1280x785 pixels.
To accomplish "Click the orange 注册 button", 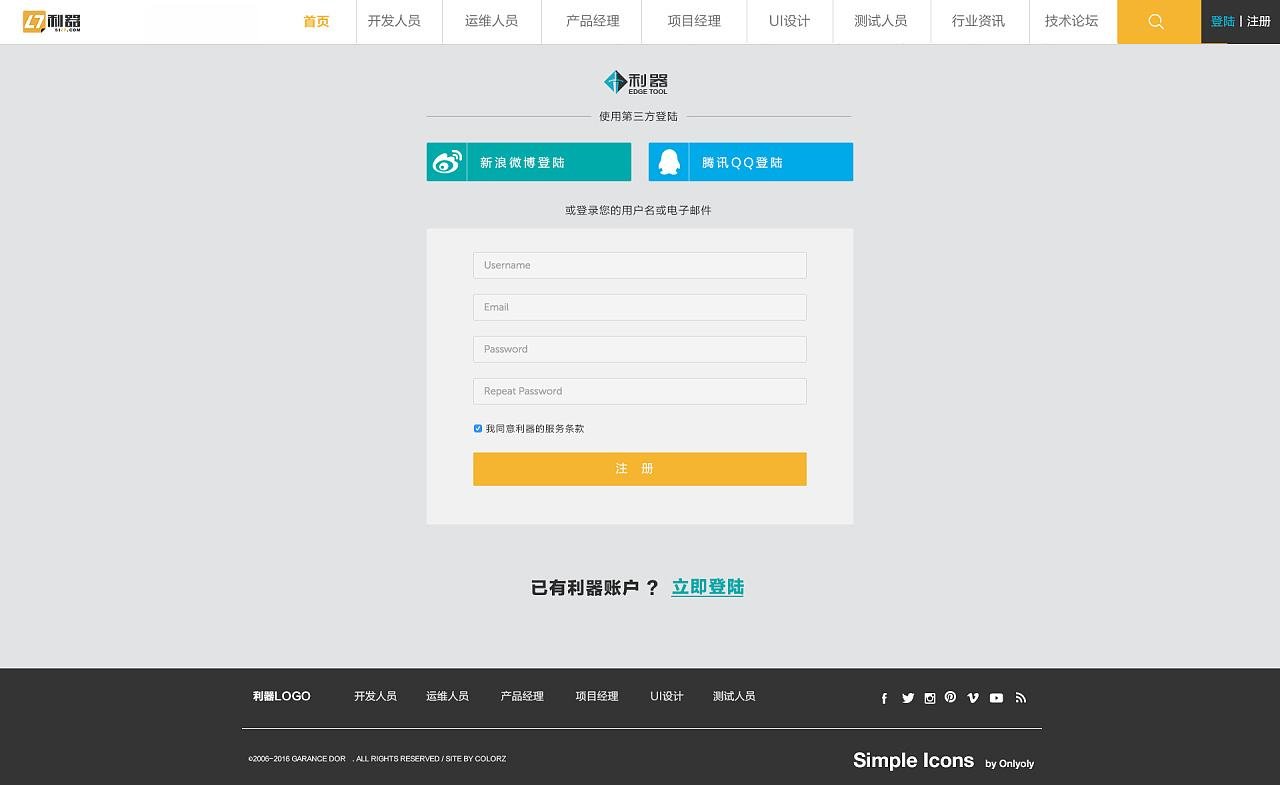I will coord(639,468).
